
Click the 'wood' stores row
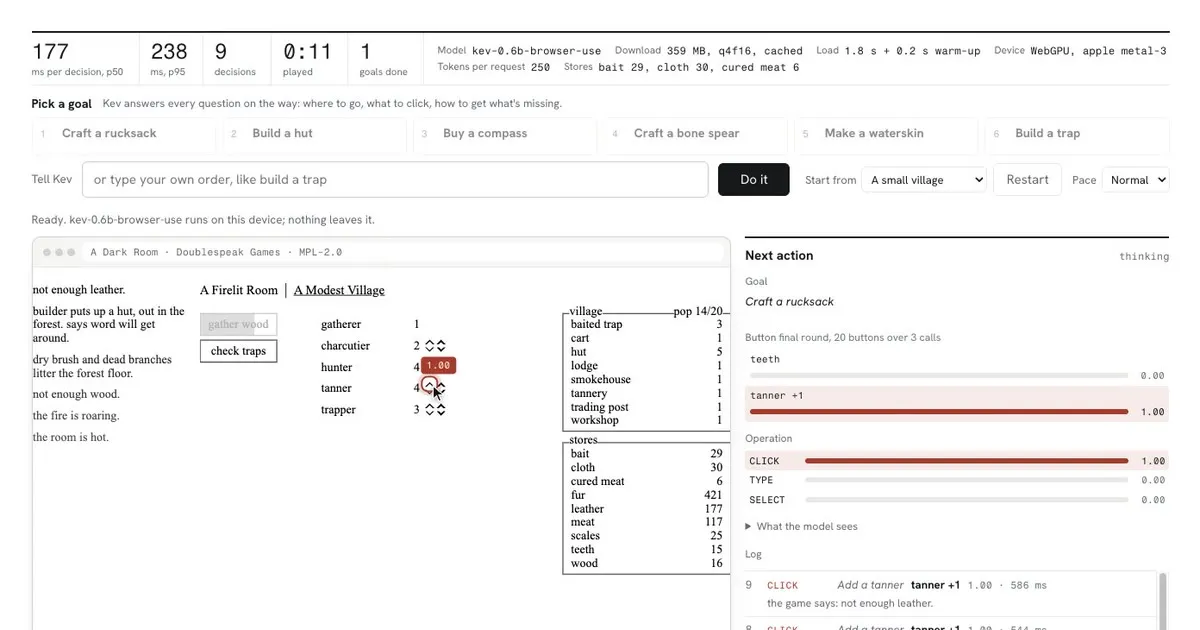click(x=646, y=563)
